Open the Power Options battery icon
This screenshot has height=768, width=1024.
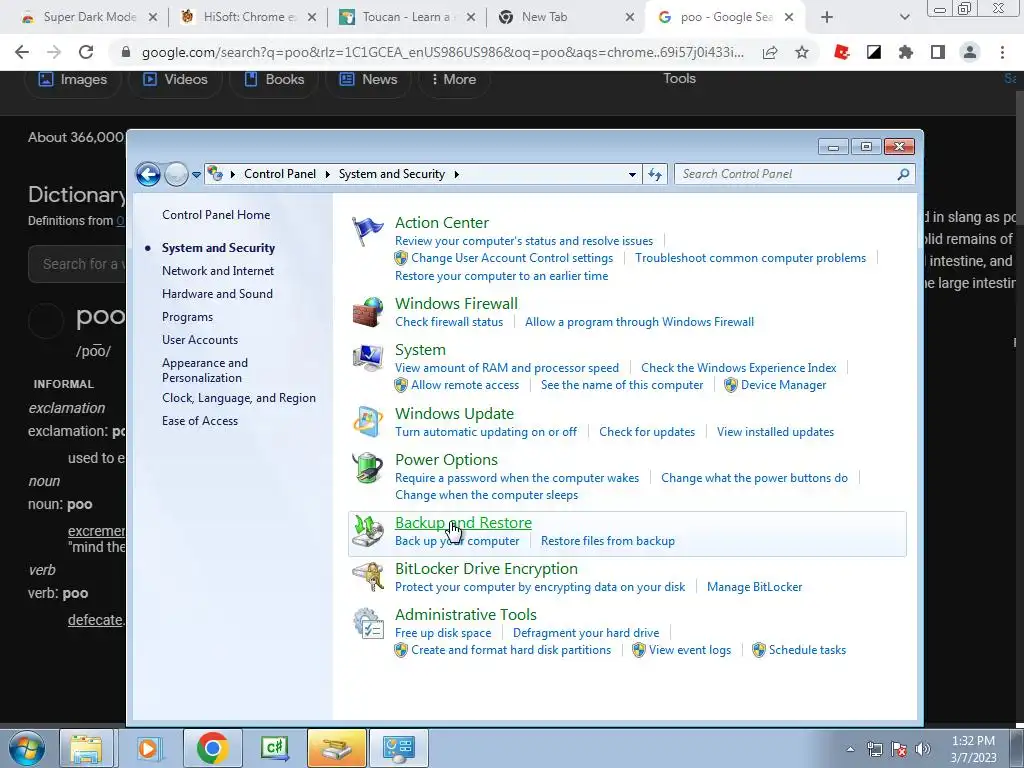(x=368, y=468)
